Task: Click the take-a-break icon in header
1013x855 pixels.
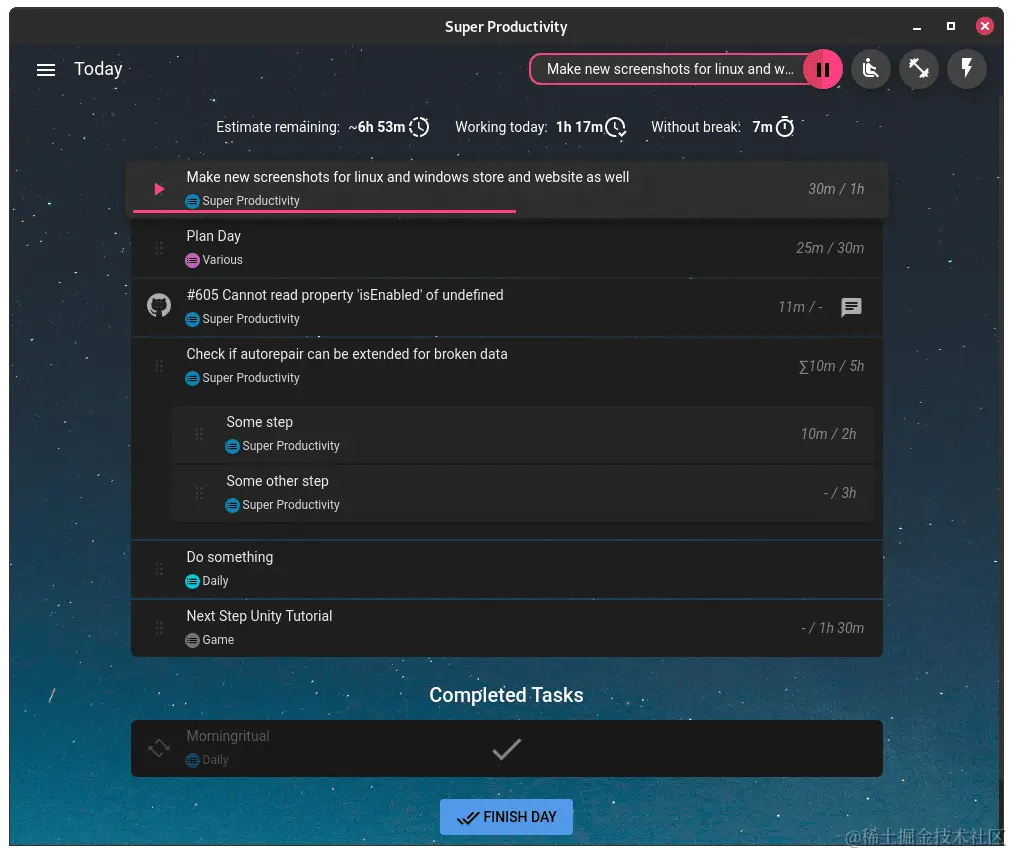Action: tap(871, 69)
